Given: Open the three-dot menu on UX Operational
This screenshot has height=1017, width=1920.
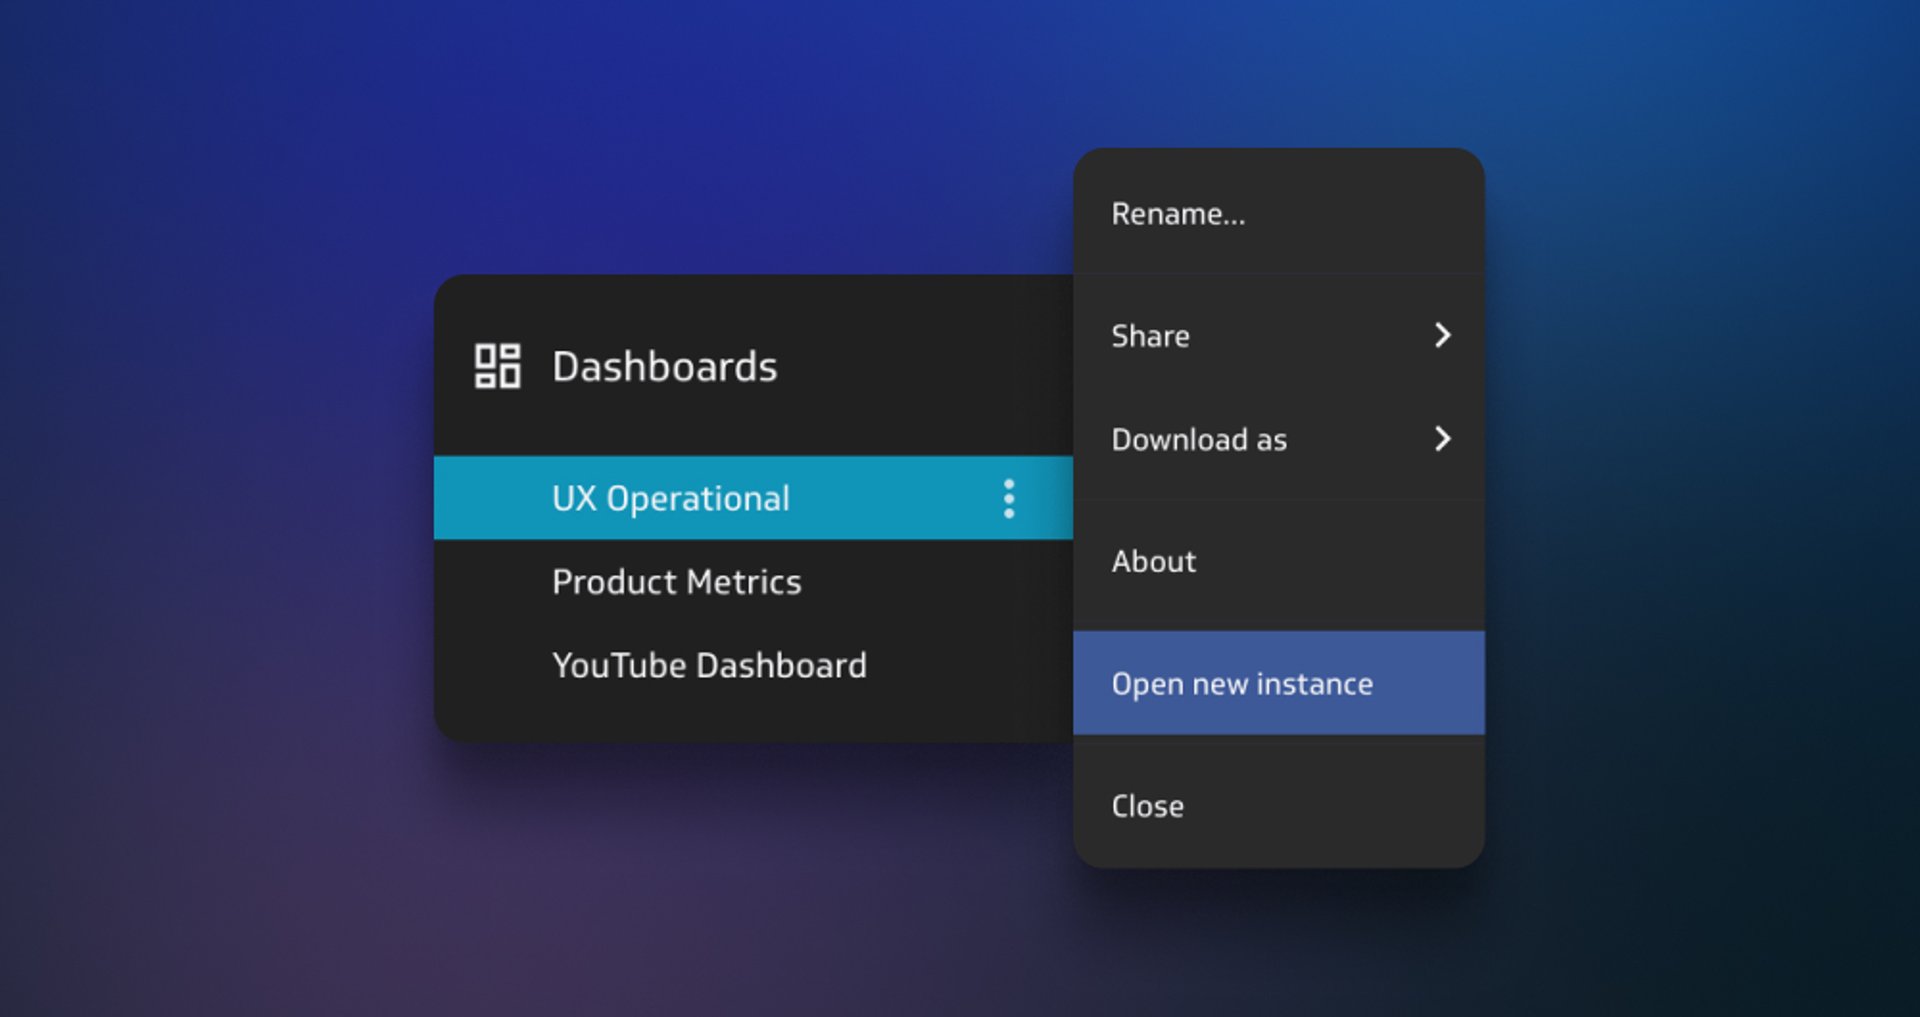Looking at the screenshot, I should point(1009,498).
